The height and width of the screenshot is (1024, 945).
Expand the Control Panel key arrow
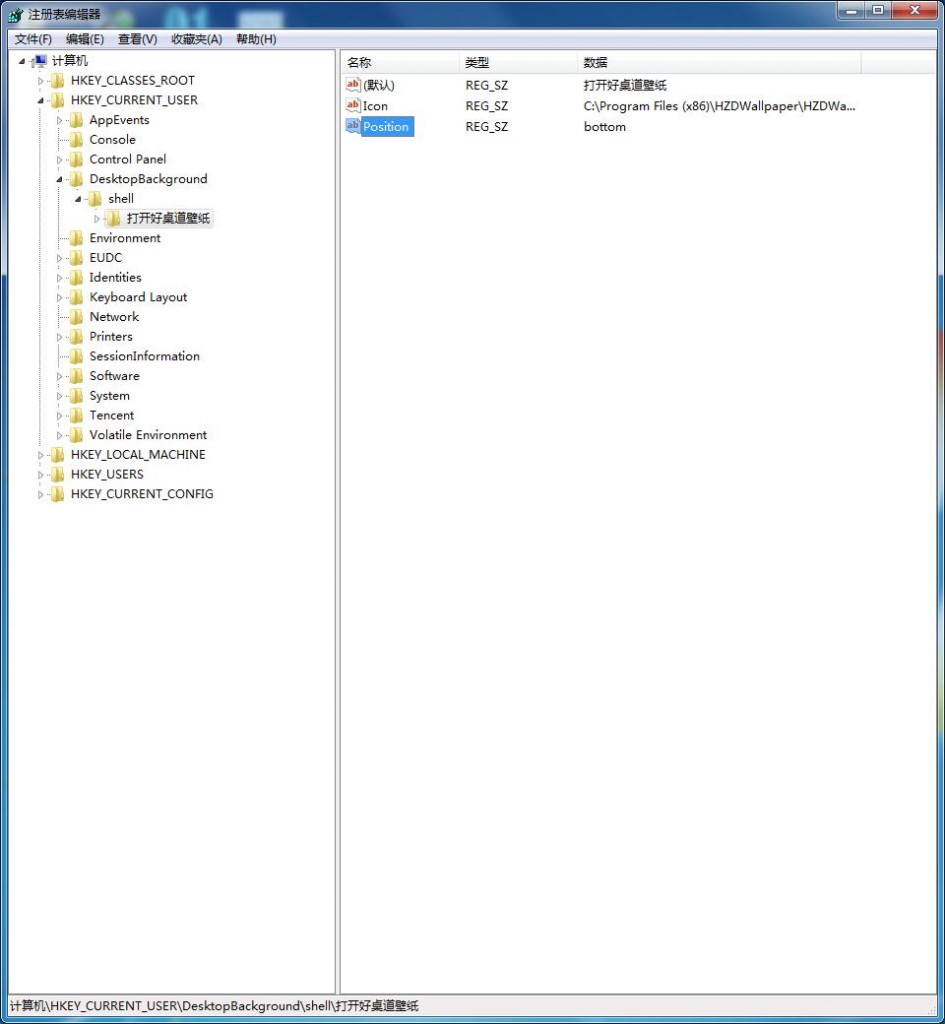pos(59,159)
